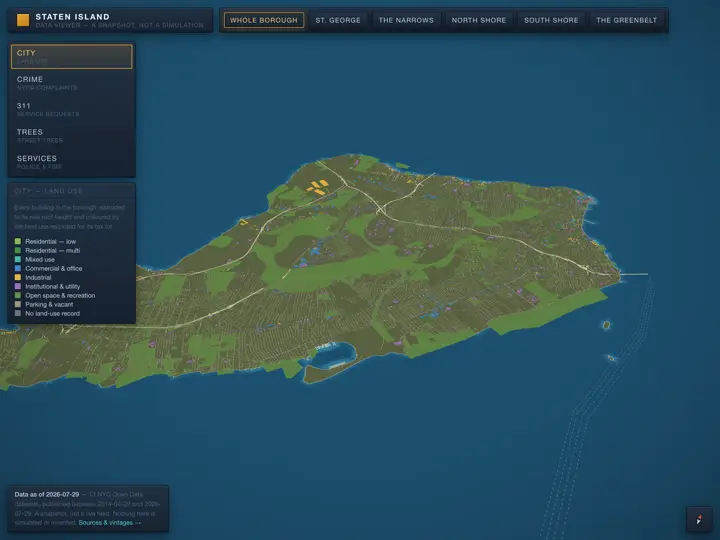Click the Residential — multi legend swatch
The image size is (720, 540).
(x=18, y=250)
